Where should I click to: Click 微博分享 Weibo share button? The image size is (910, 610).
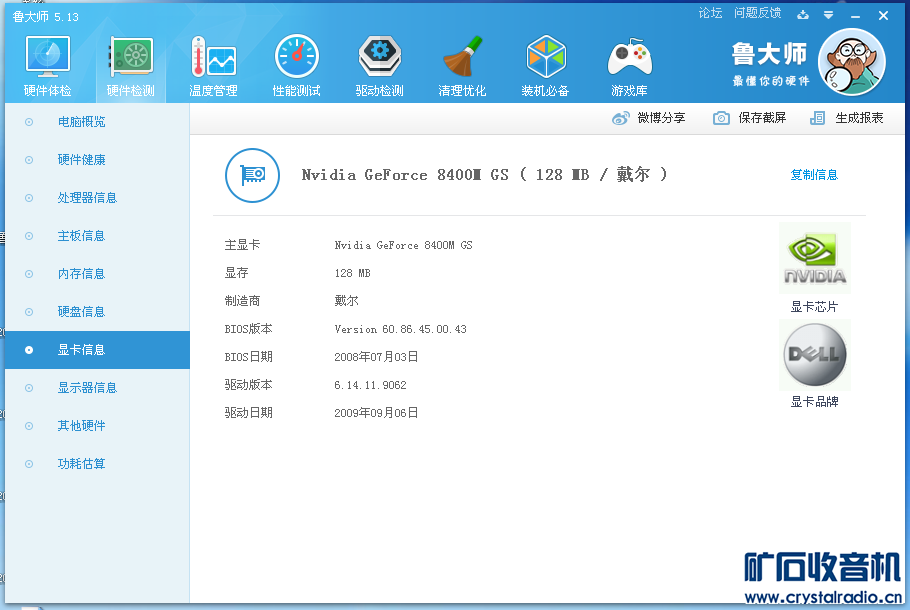pyautogui.click(x=649, y=118)
